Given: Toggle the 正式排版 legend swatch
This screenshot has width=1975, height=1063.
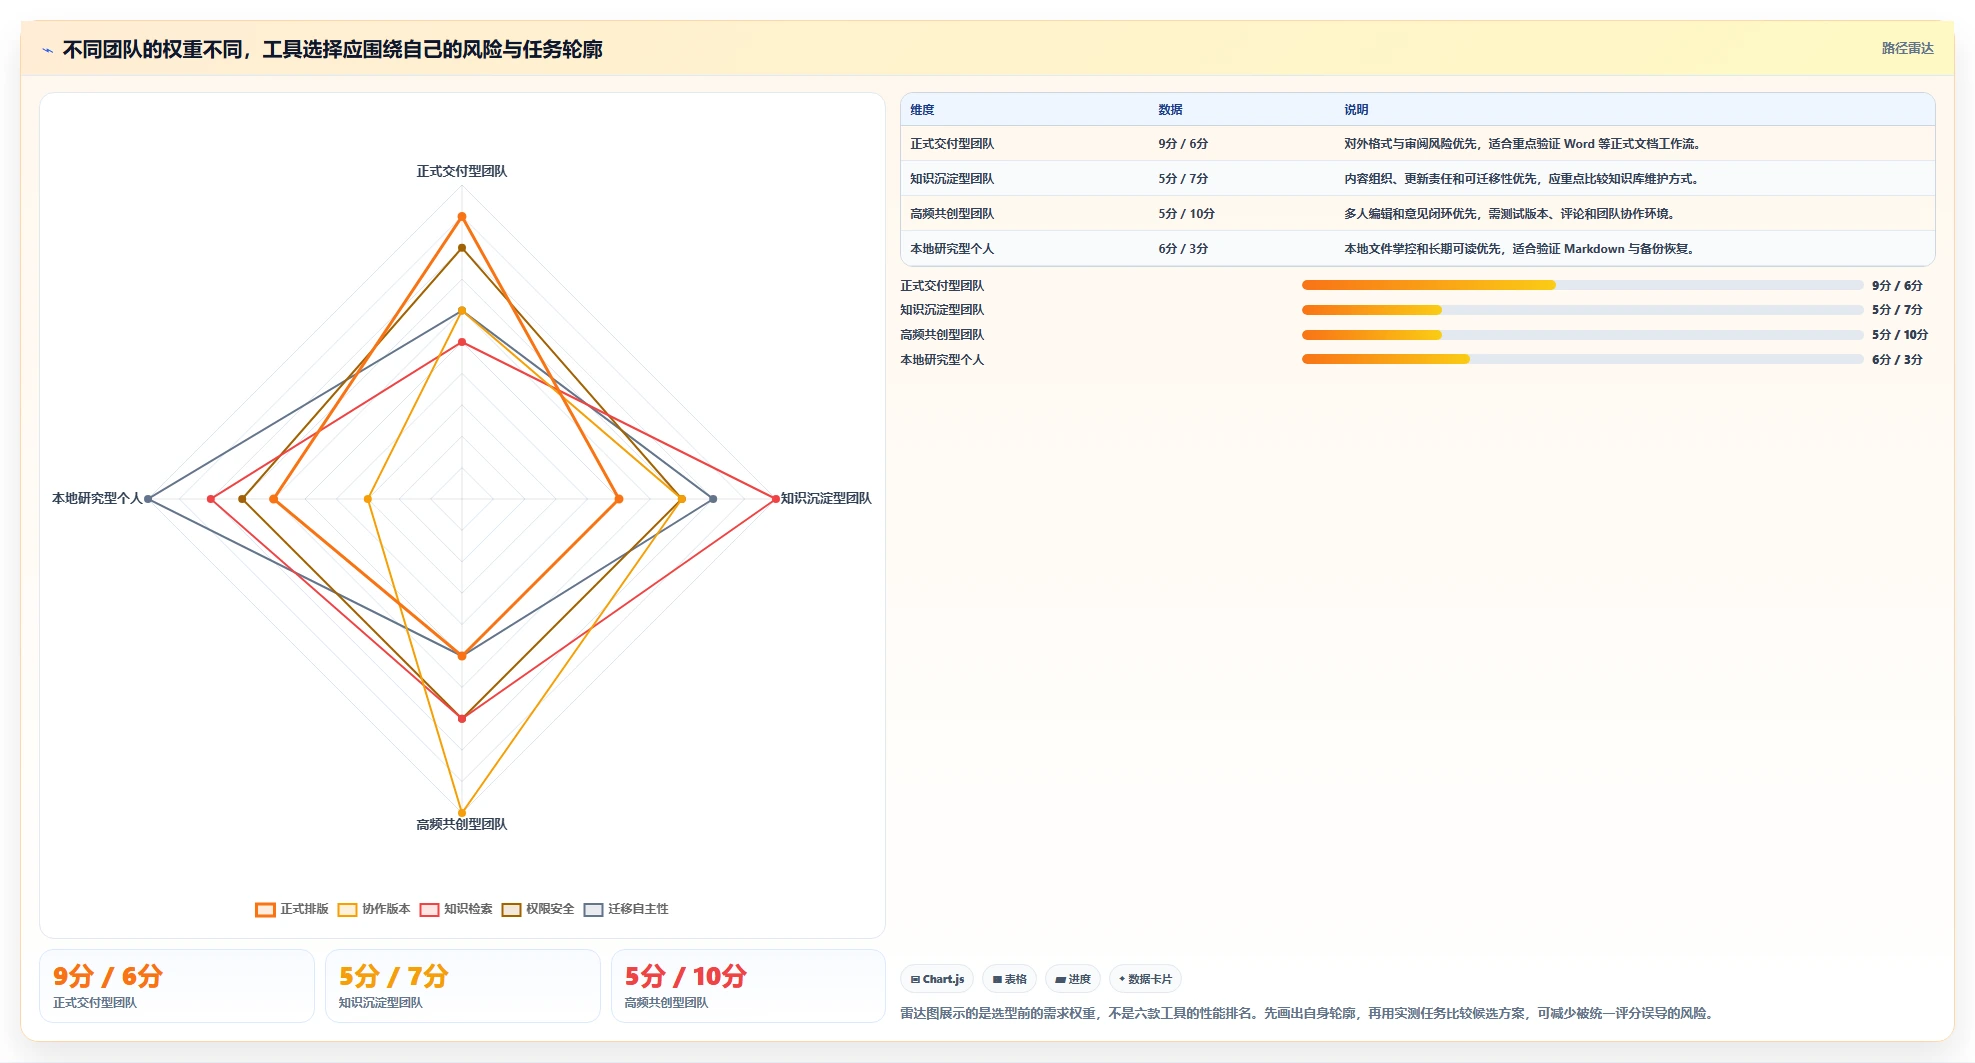Looking at the screenshot, I should [x=265, y=909].
